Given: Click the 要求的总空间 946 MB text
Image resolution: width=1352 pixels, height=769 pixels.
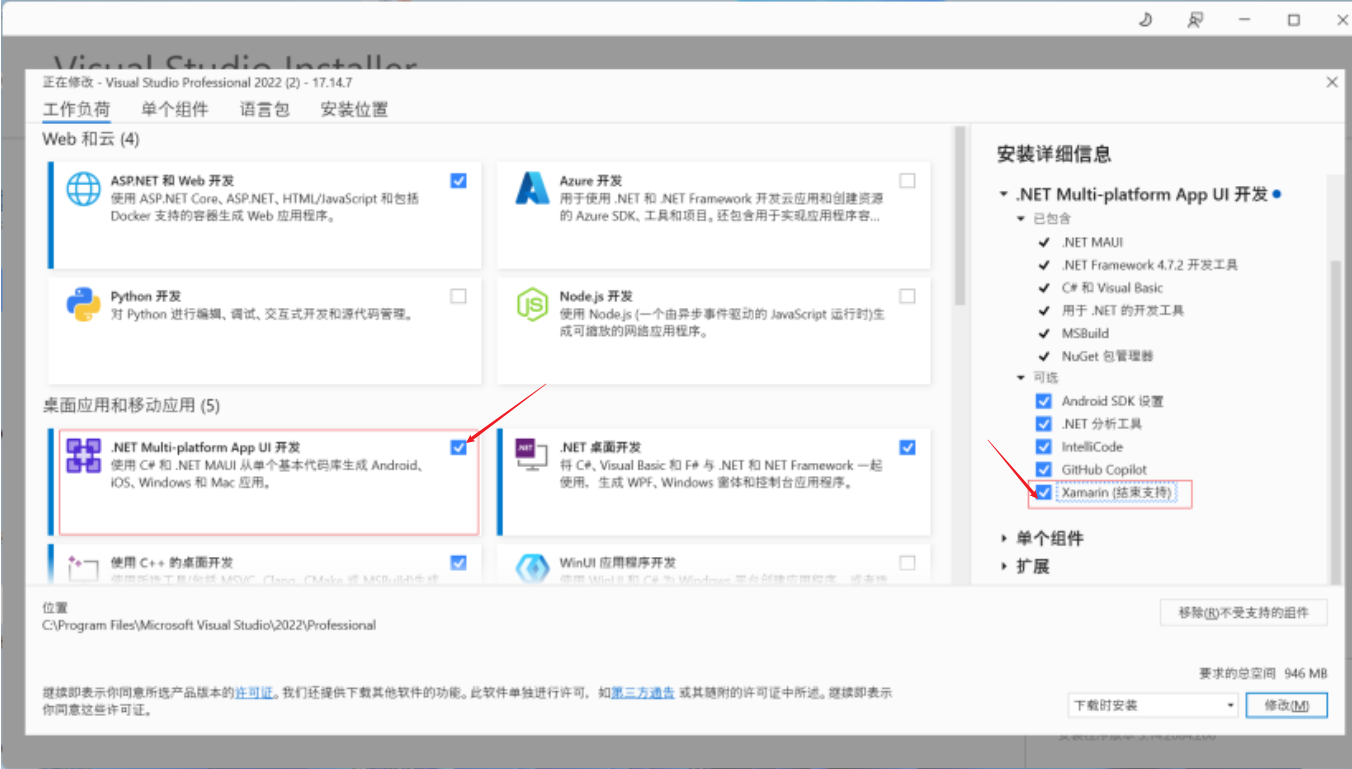Looking at the screenshot, I should point(1262,674).
